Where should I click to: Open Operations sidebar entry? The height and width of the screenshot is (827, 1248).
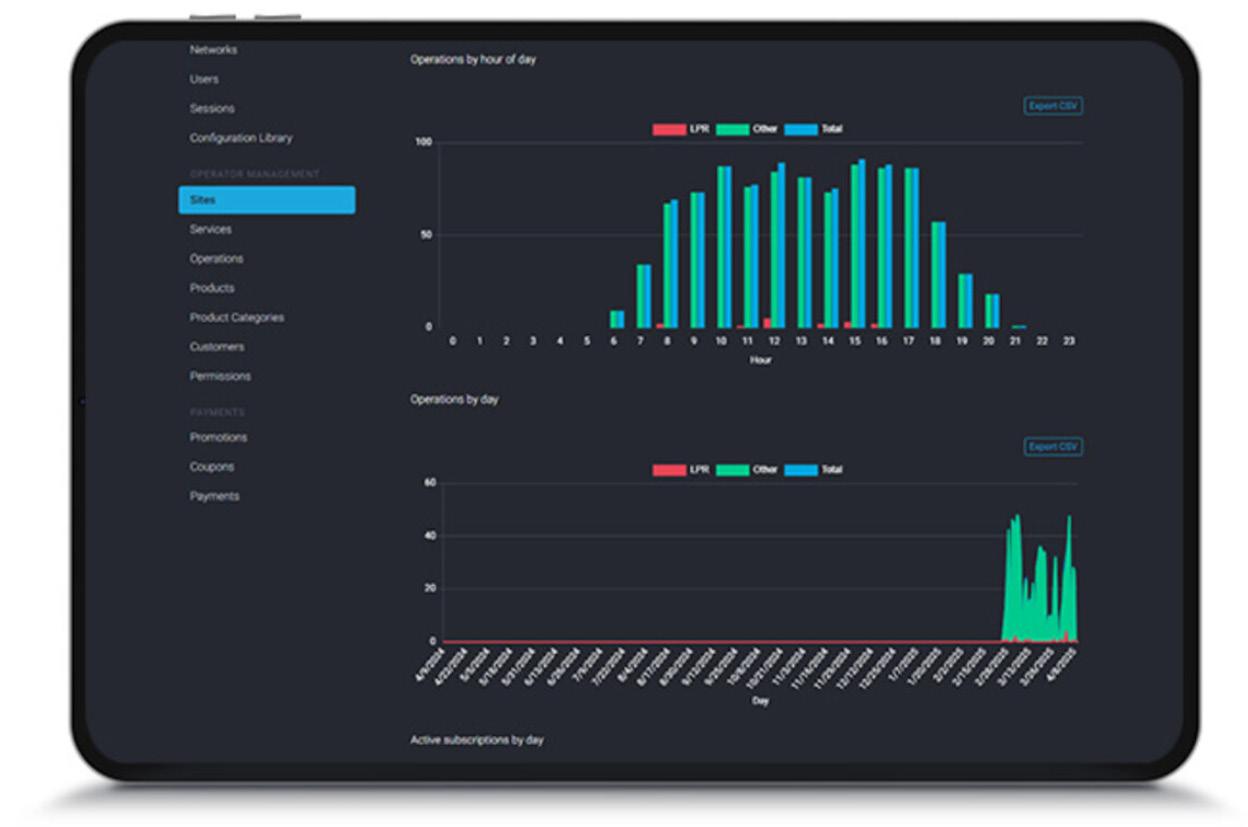[x=216, y=258]
